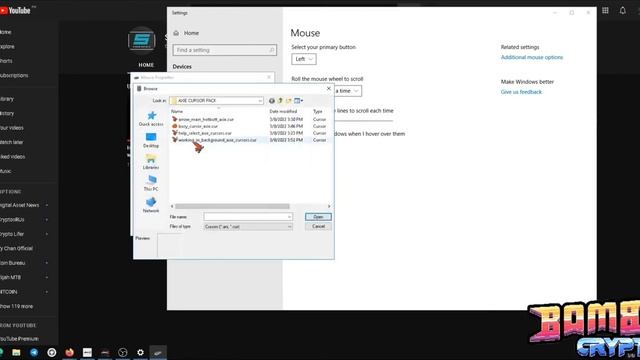Open Shorts in YouTube sidebar
This screenshot has width=640, height=360.
[6, 61]
